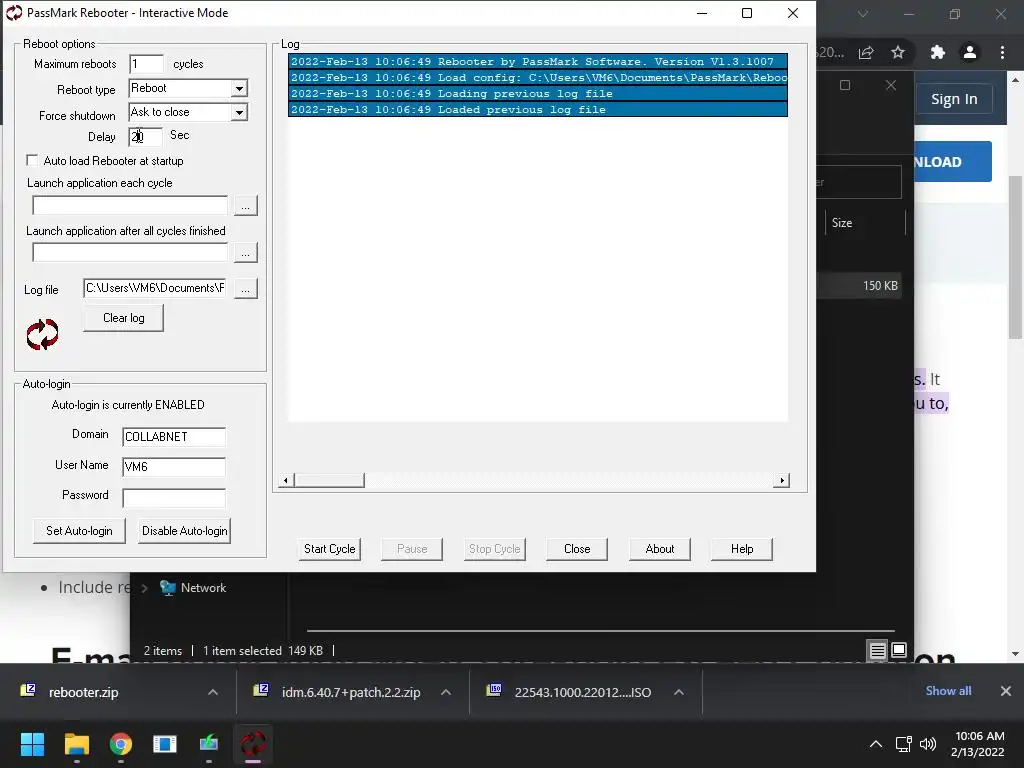1024x768 pixels.
Task: Click the log horizontal scrollbar thumb
Action: pyautogui.click(x=329, y=481)
